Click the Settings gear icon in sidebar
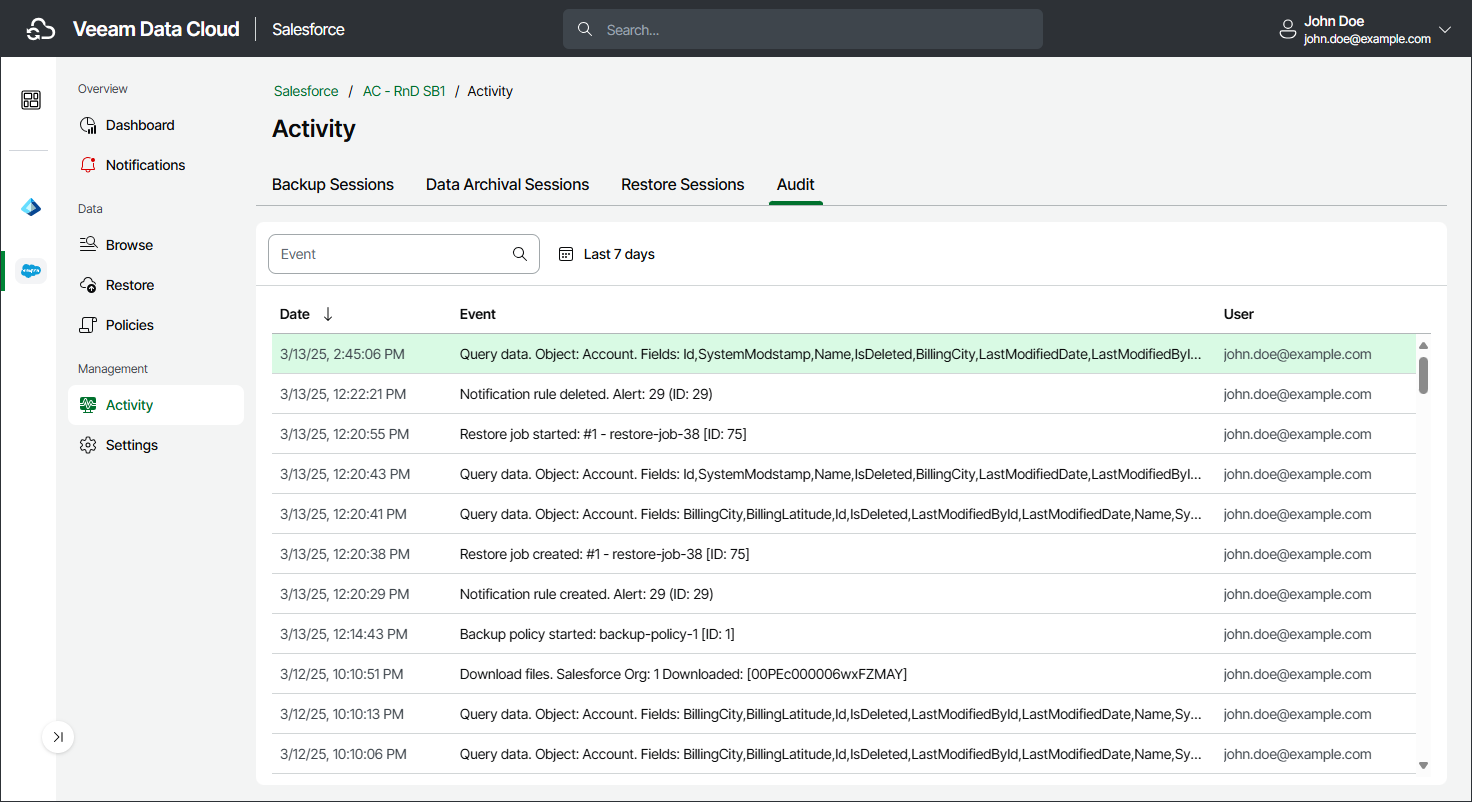The width and height of the screenshot is (1472, 802). (88, 445)
